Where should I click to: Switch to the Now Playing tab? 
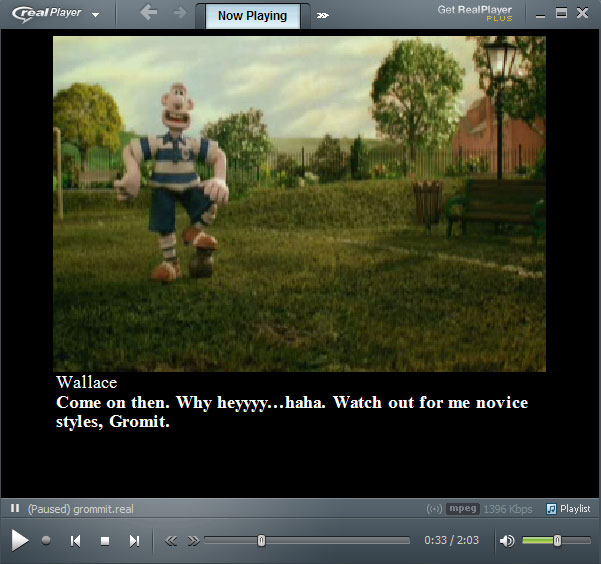pos(252,16)
